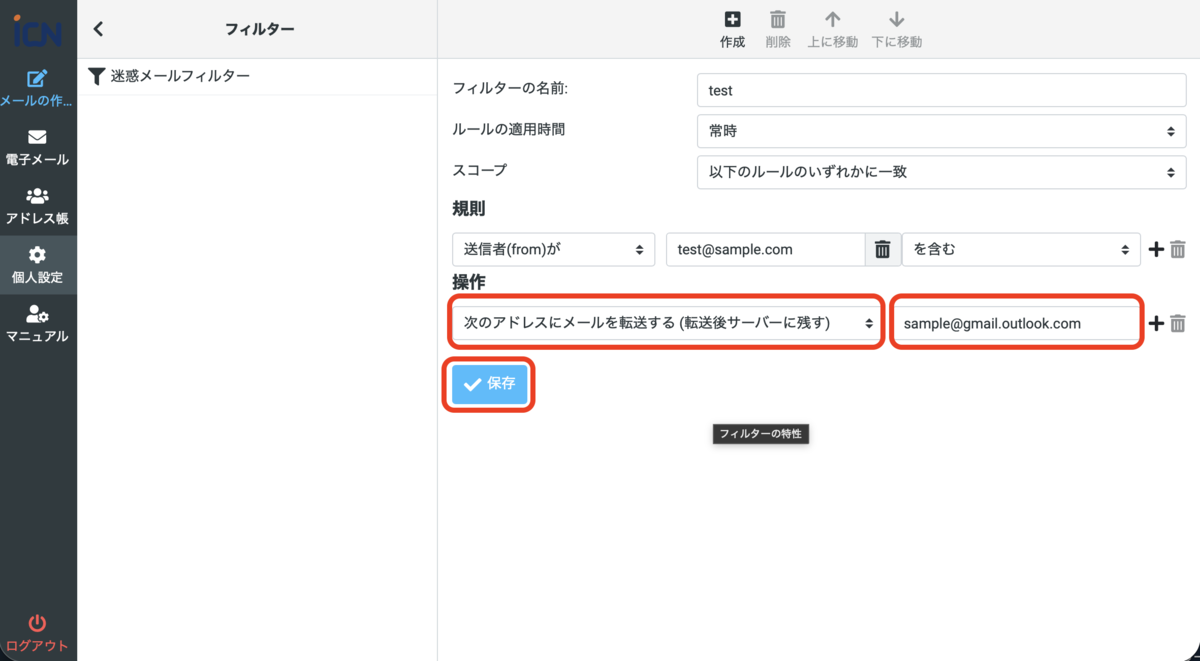Click the iCN logo in the sidebar

click(38, 30)
